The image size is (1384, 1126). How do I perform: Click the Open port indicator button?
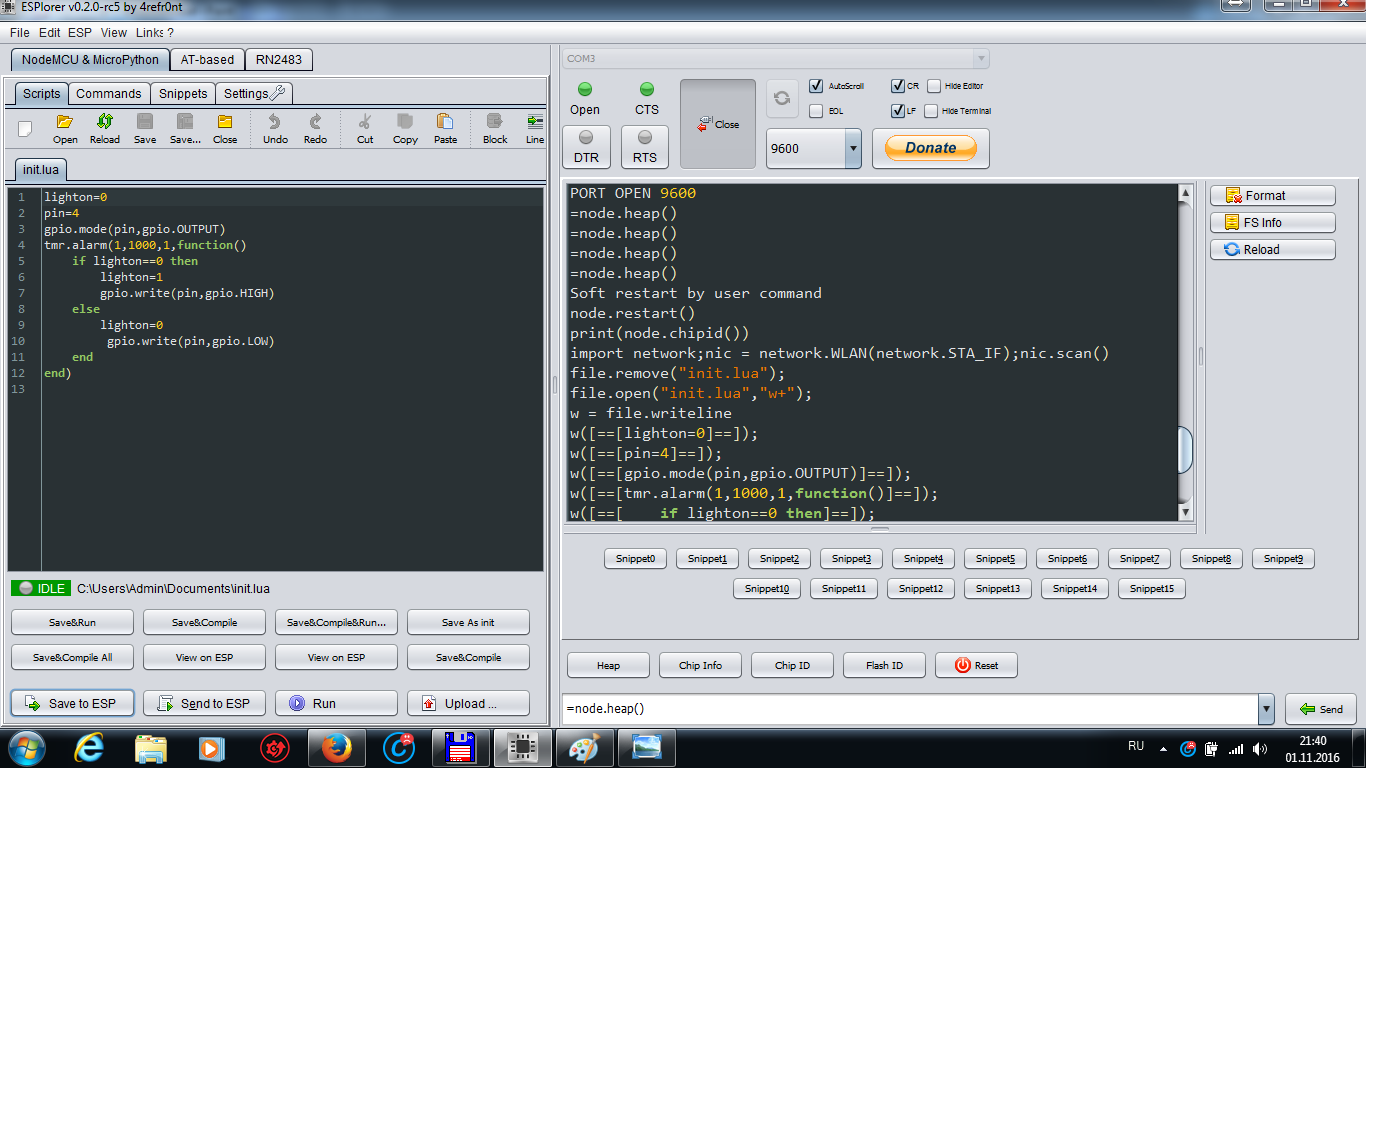pyautogui.click(x=585, y=98)
